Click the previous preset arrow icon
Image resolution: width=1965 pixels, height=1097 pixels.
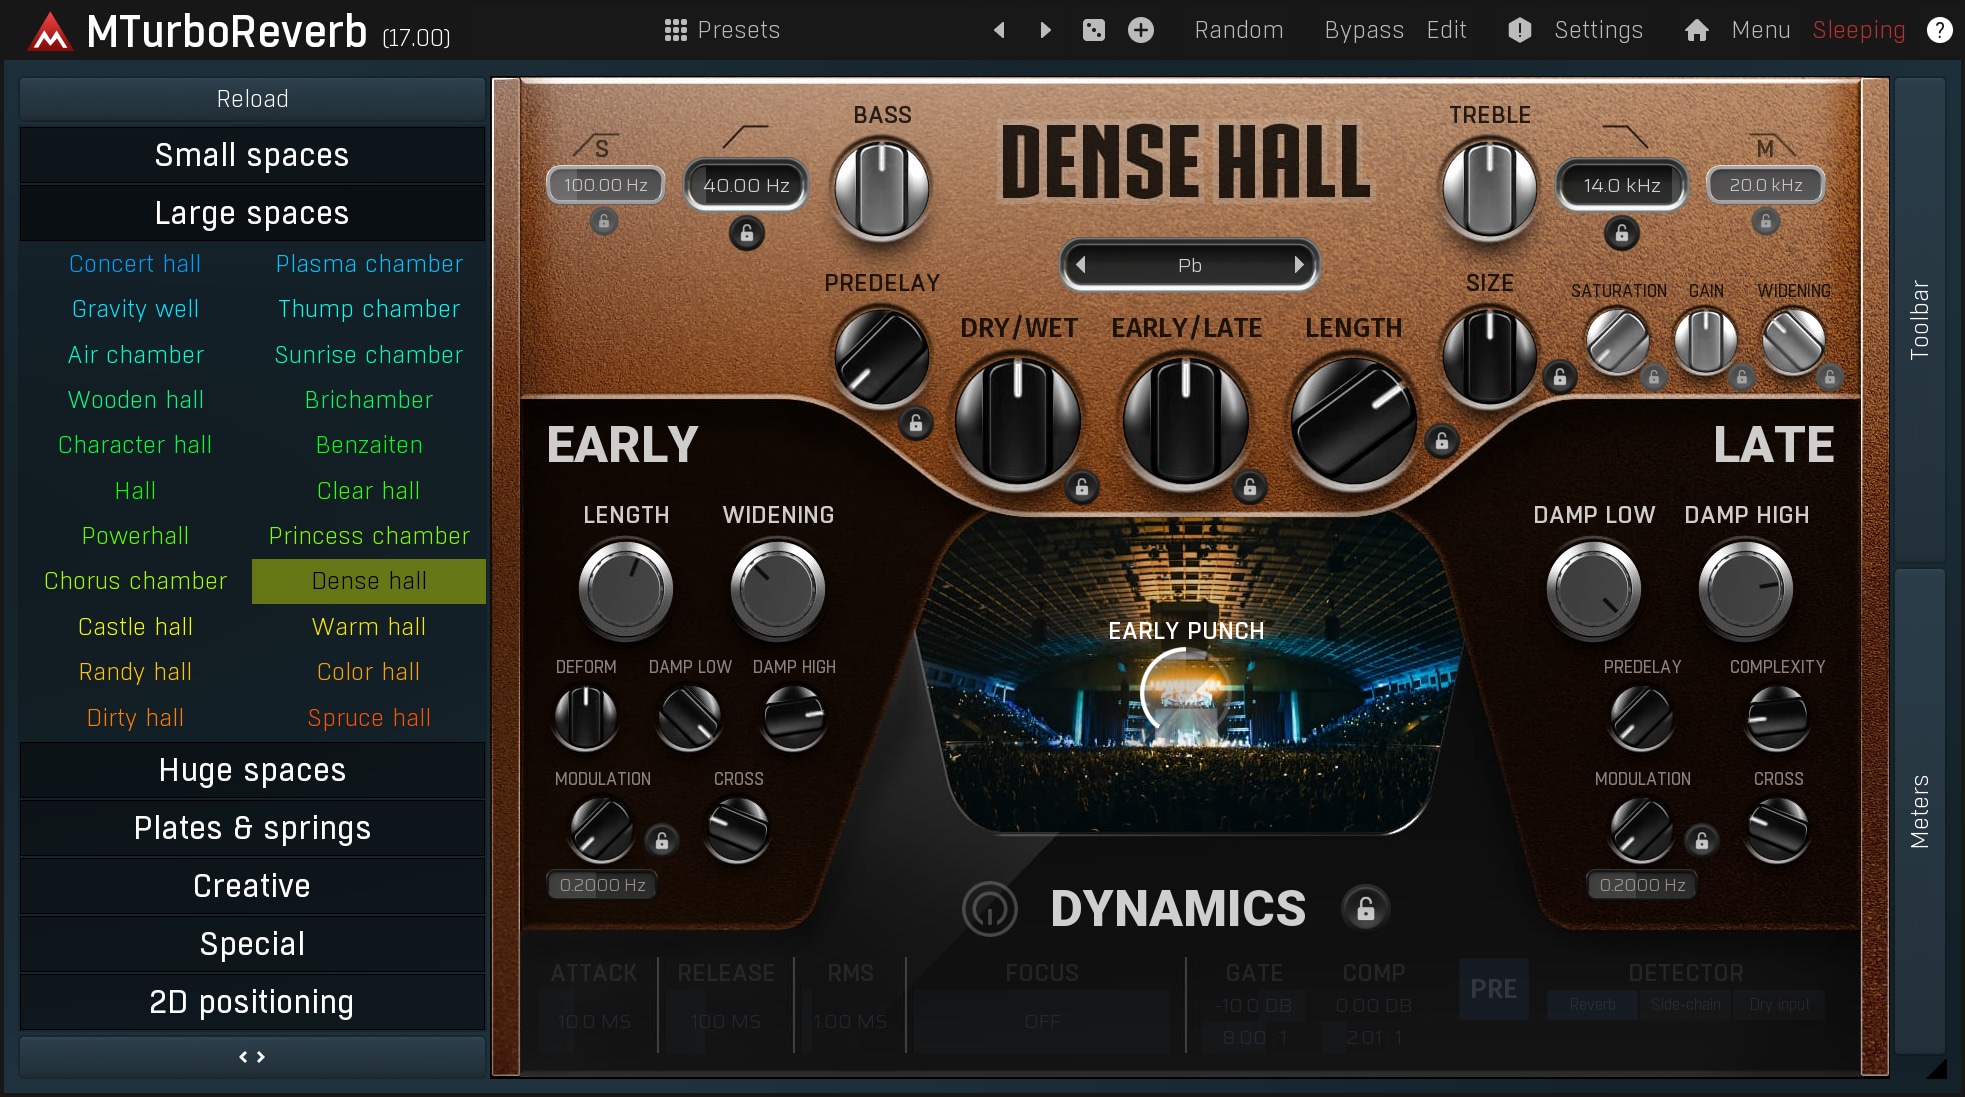tap(999, 30)
